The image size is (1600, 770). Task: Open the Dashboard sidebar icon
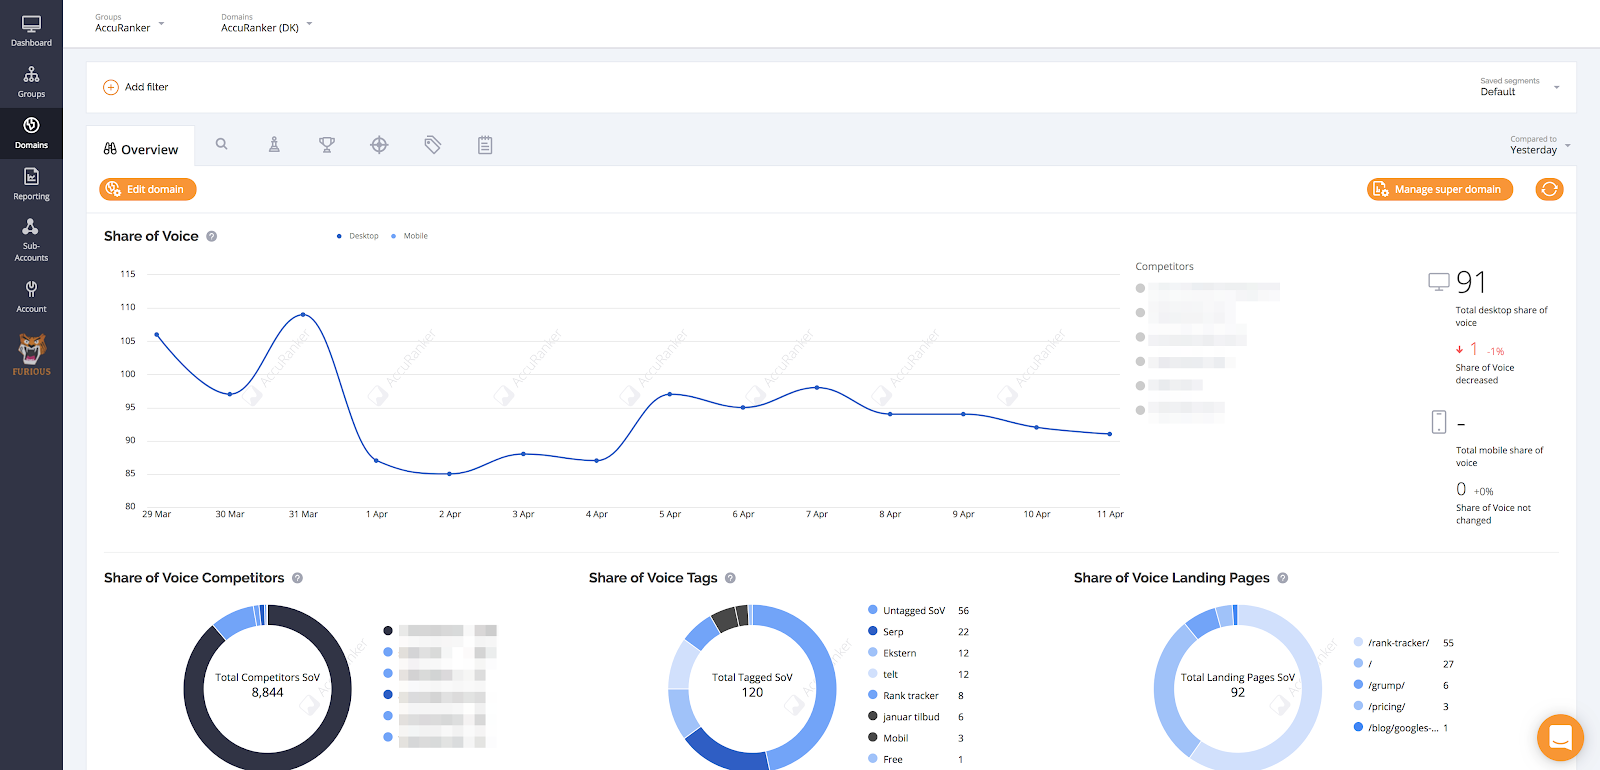click(x=31, y=31)
